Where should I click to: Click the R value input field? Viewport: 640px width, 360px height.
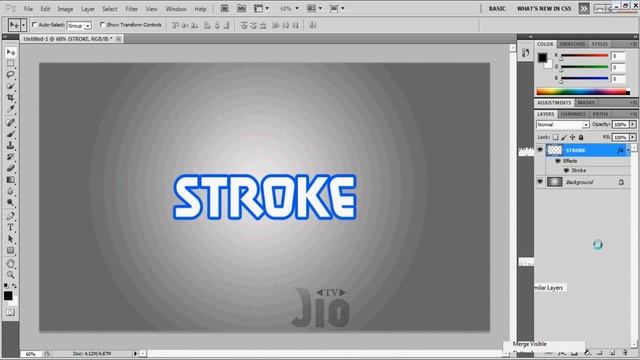click(x=618, y=56)
